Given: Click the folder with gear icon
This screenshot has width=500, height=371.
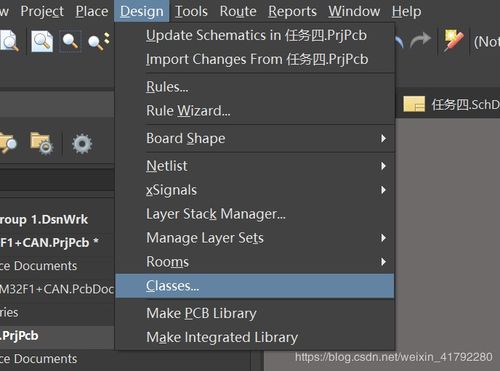Looking at the screenshot, I should (x=41, y=144).
